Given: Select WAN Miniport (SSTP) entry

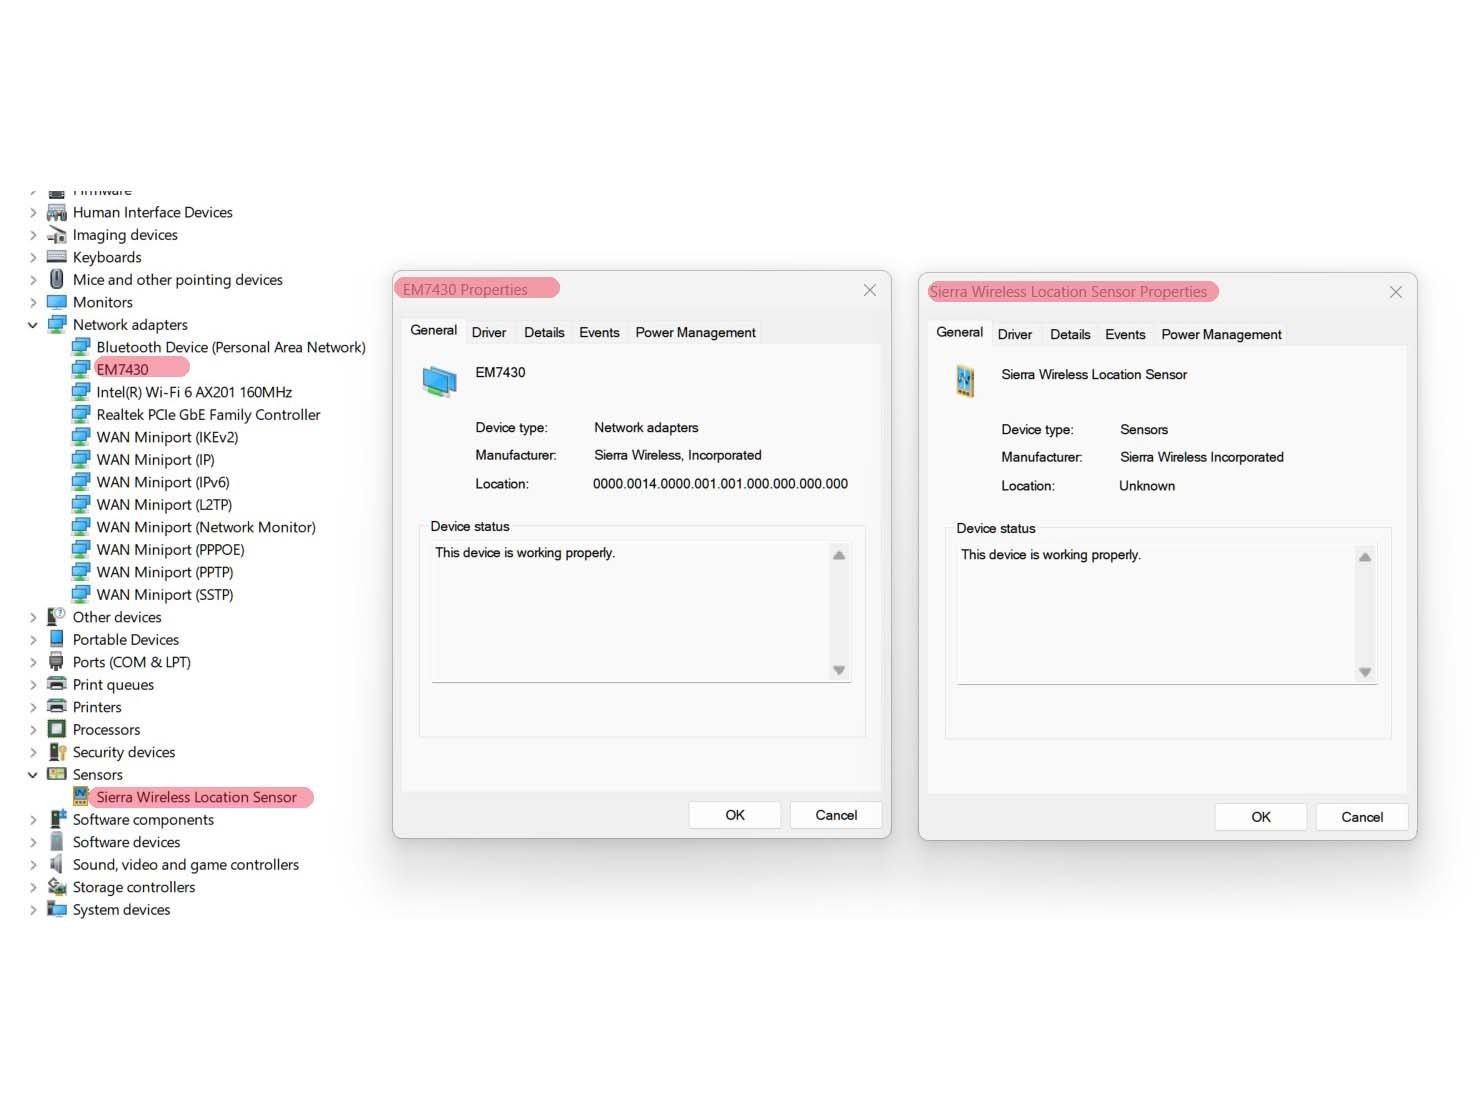Looking at the screenshot, I should [x=165, y=595].
